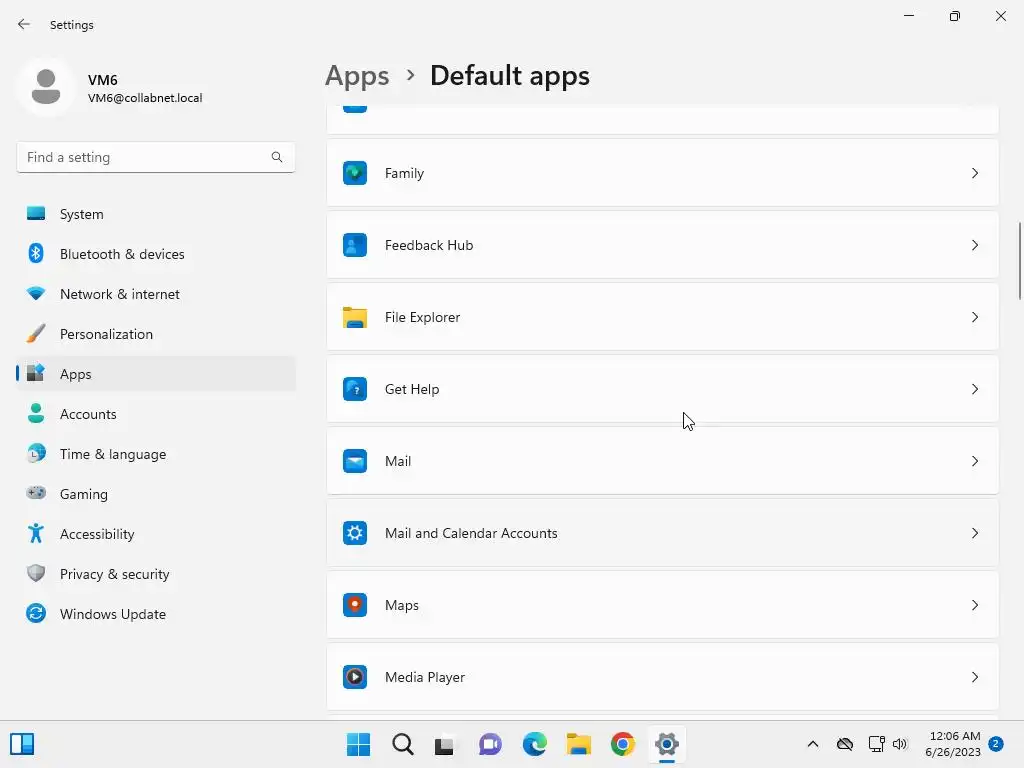This screenshot has height=768, width=1024.
Task: Click the Accessibility figure icon
Action: (x=36, y=534)
